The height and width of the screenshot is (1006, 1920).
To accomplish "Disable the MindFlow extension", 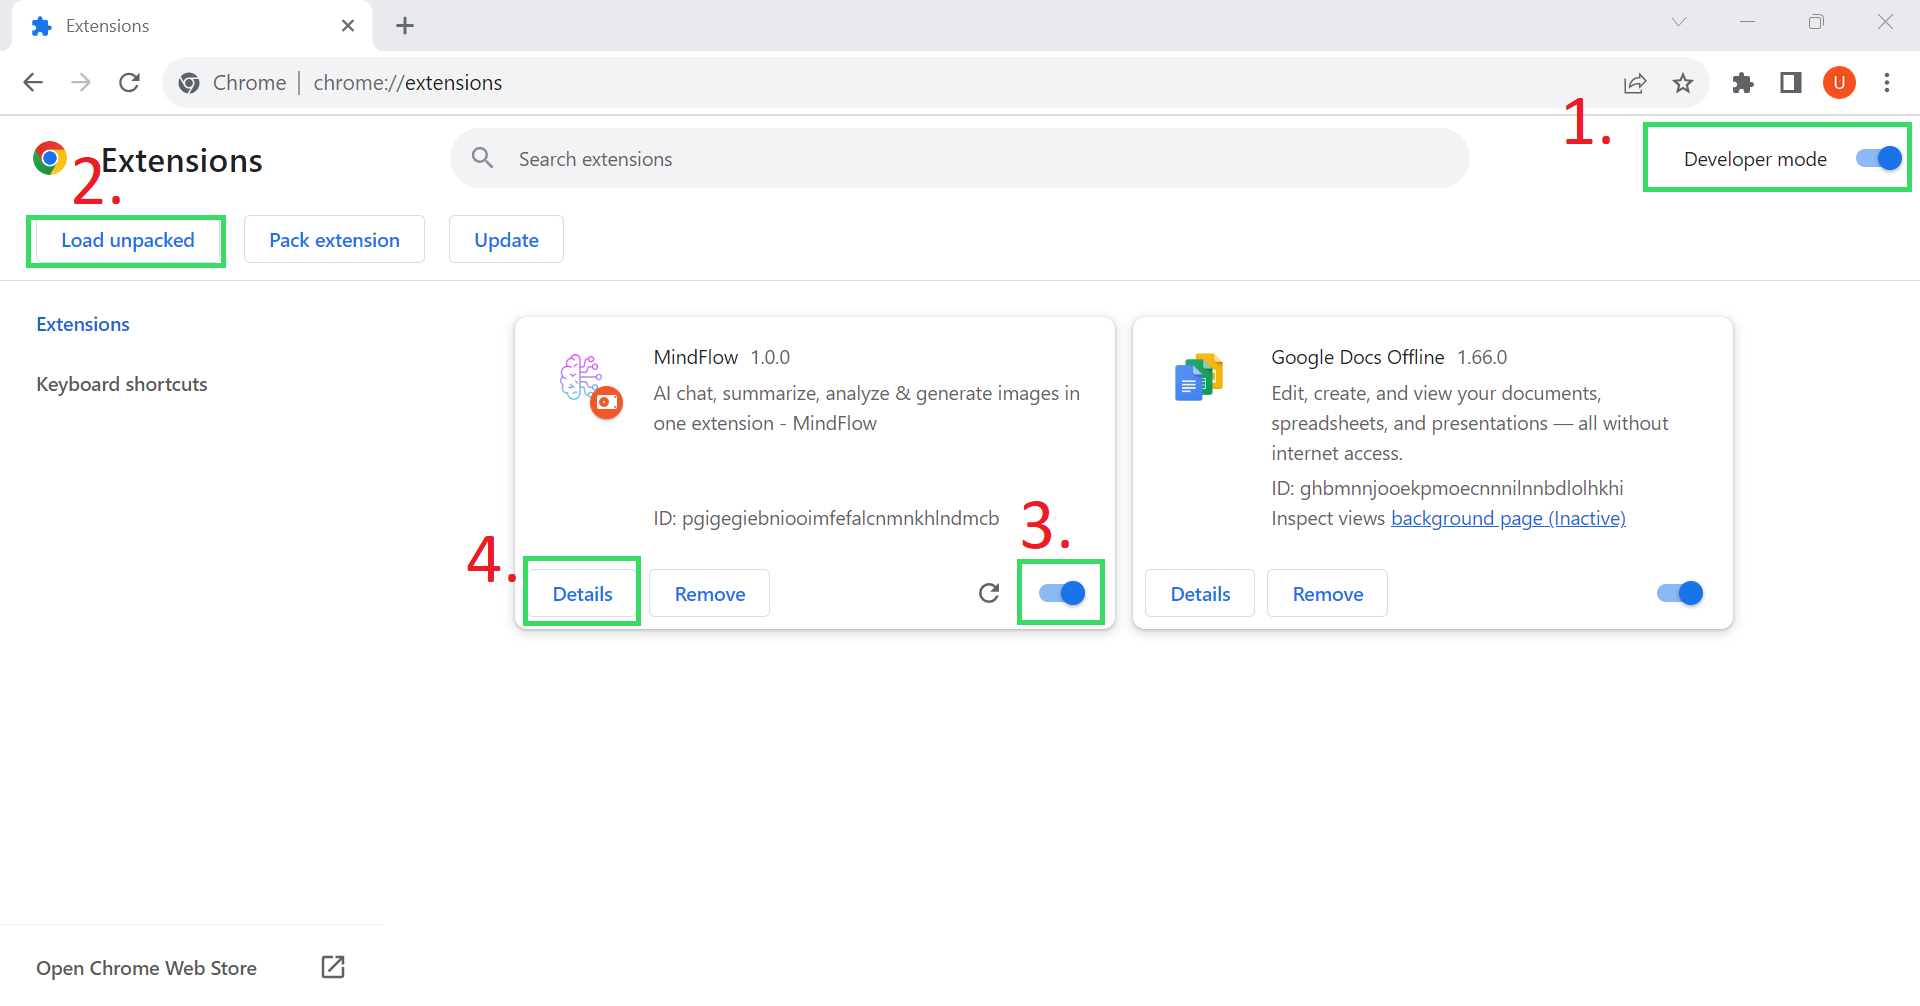I will (x=1060, y=592).
